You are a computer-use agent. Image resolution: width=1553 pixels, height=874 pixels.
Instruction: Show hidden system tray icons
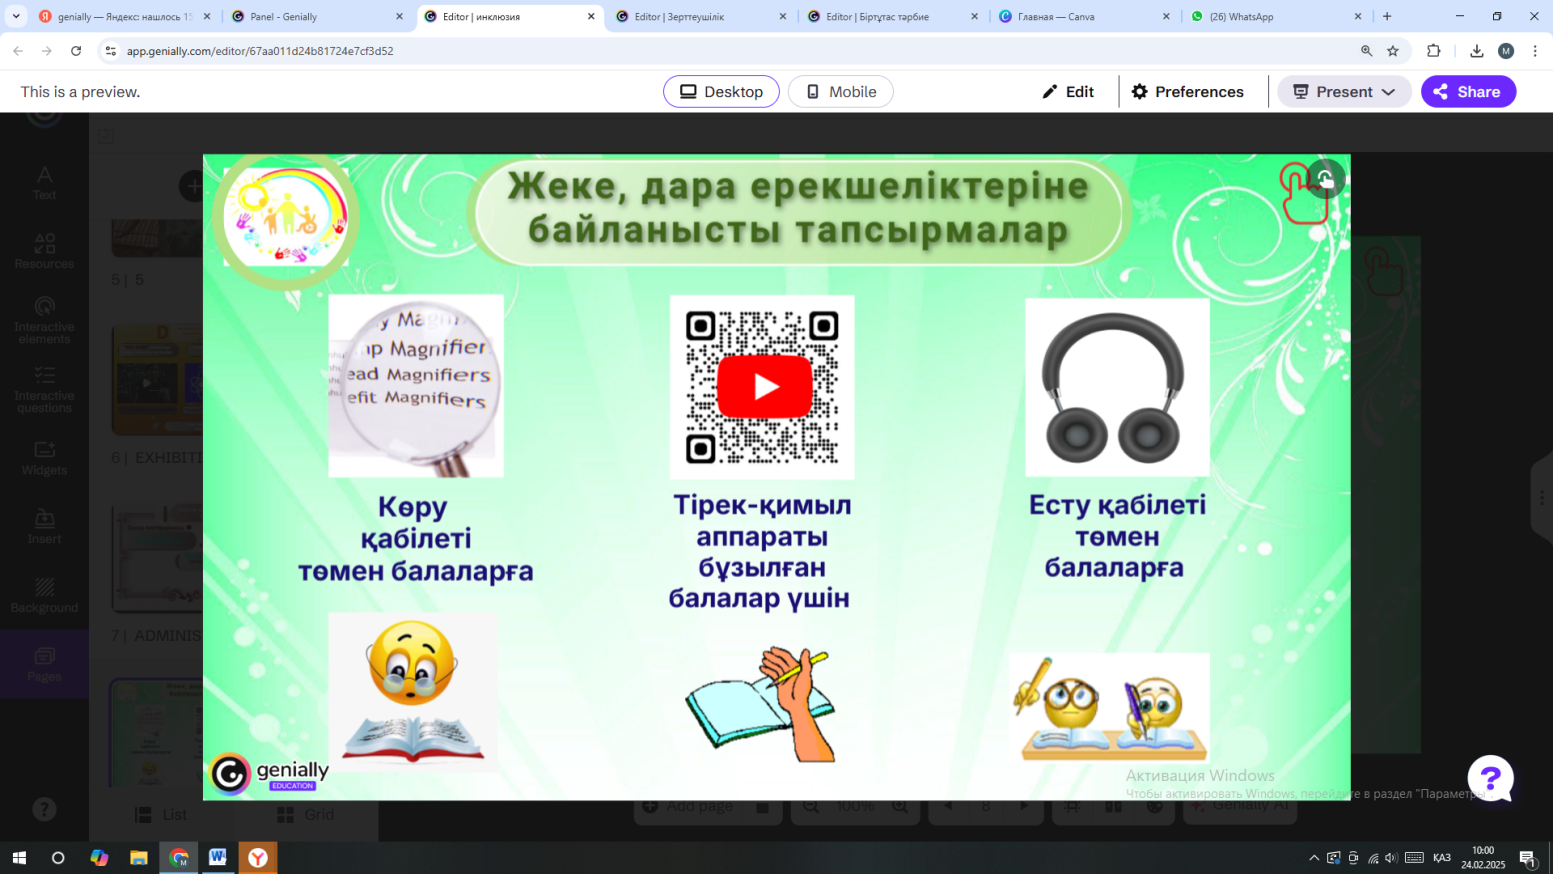point(1314,858)
